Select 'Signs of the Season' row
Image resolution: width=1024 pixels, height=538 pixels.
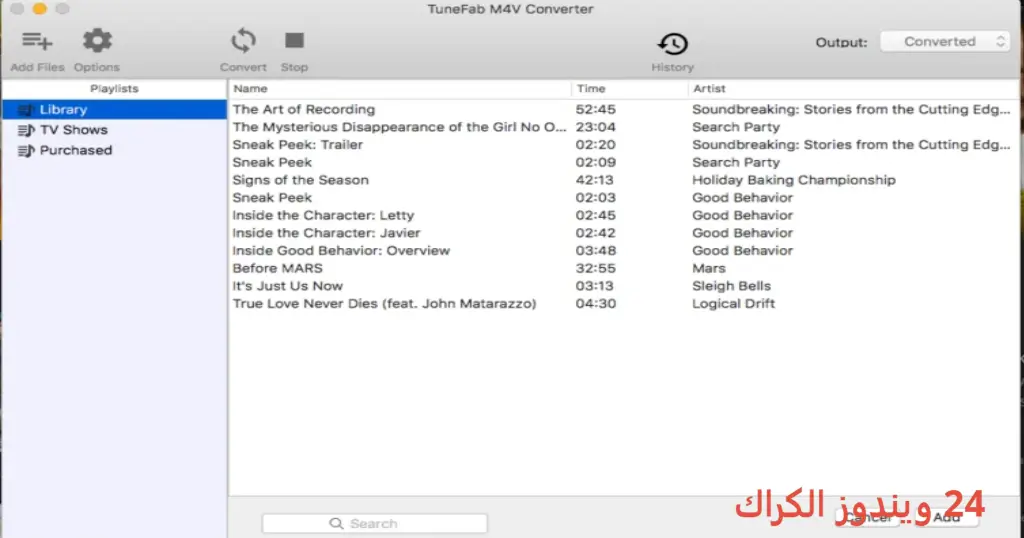point(624,180)
